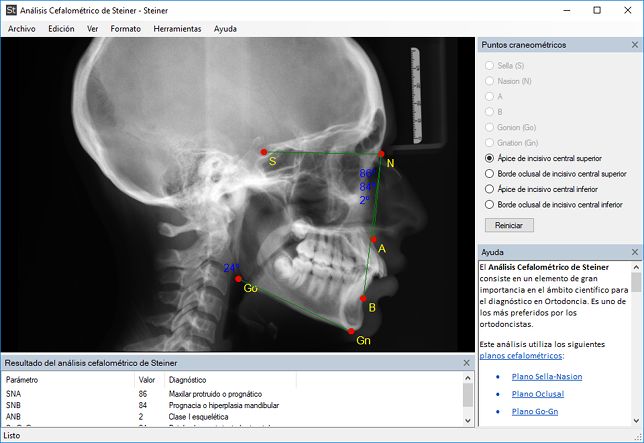Close the Steiner analysis results panel
Viewport: 644px width, 443px height.
(x=466, y=363)
